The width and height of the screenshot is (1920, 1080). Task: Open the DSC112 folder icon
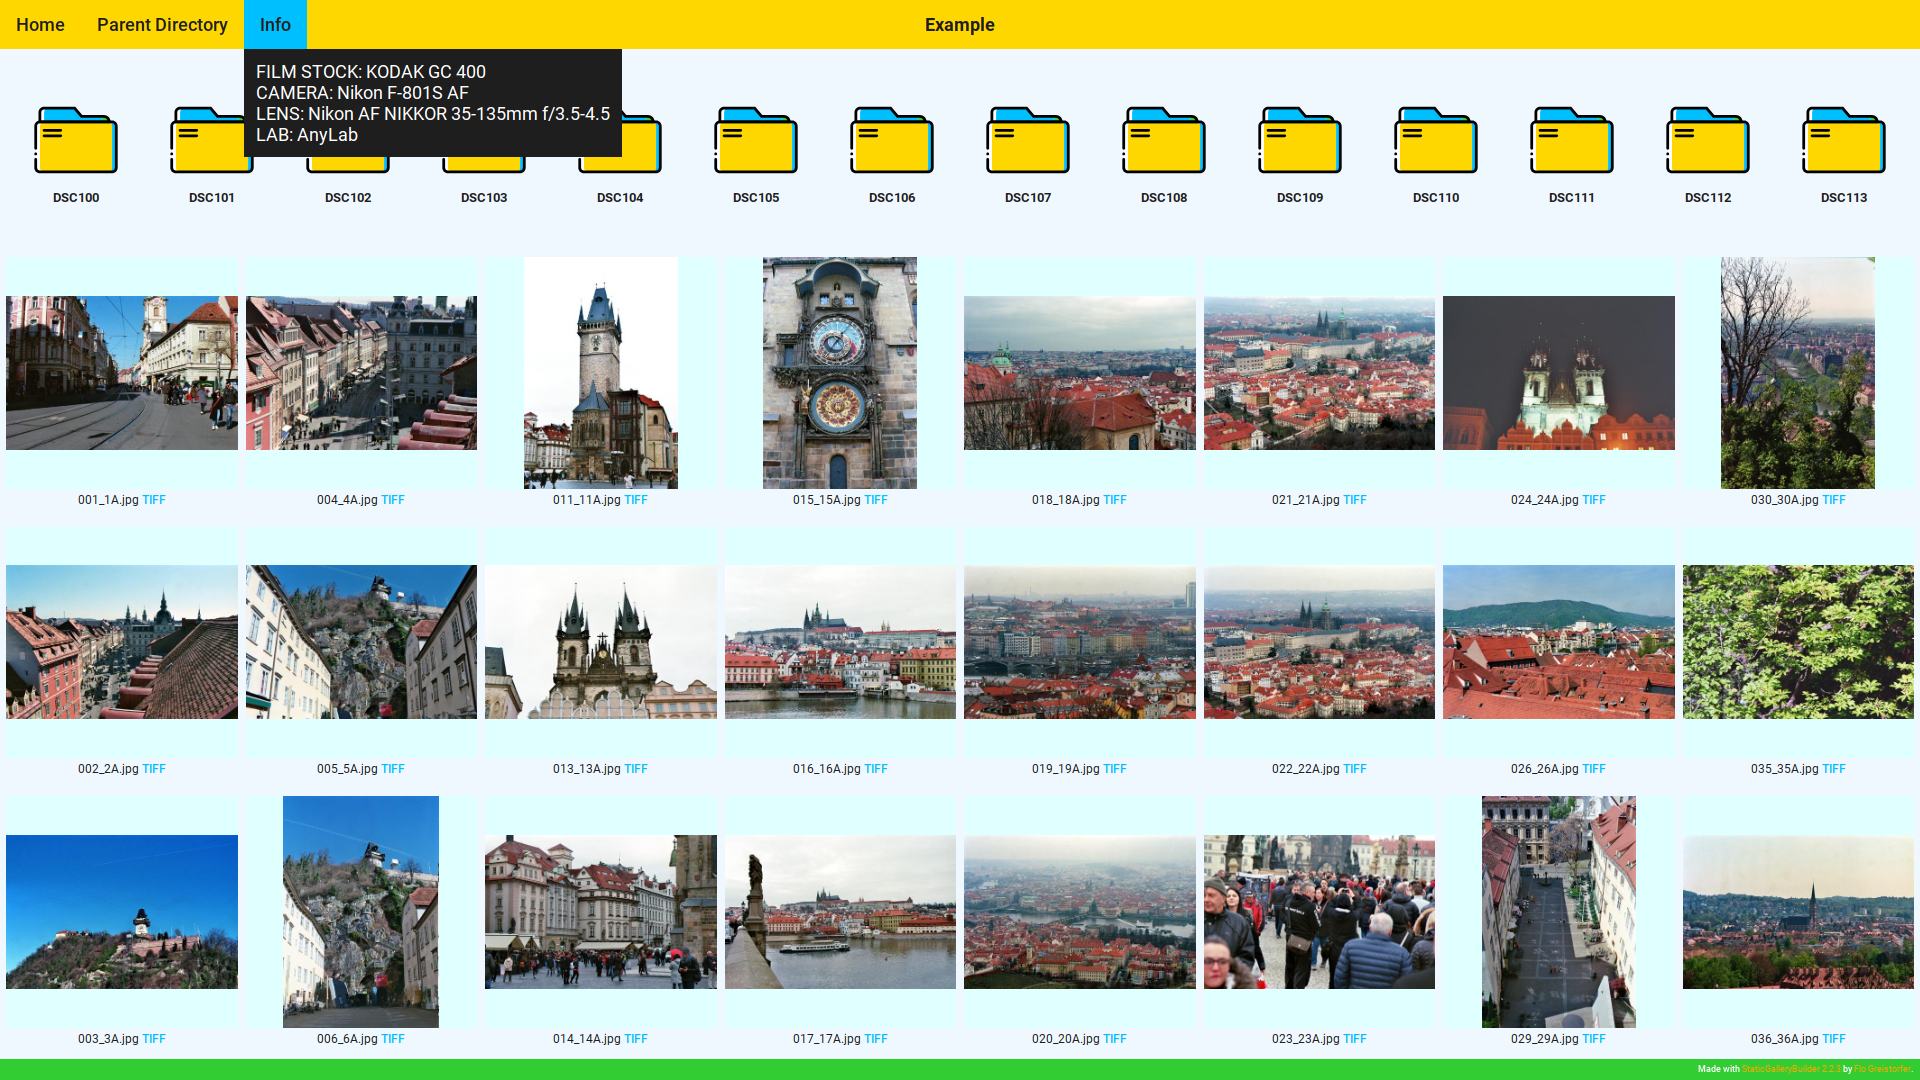click(x=1708, y=141)
